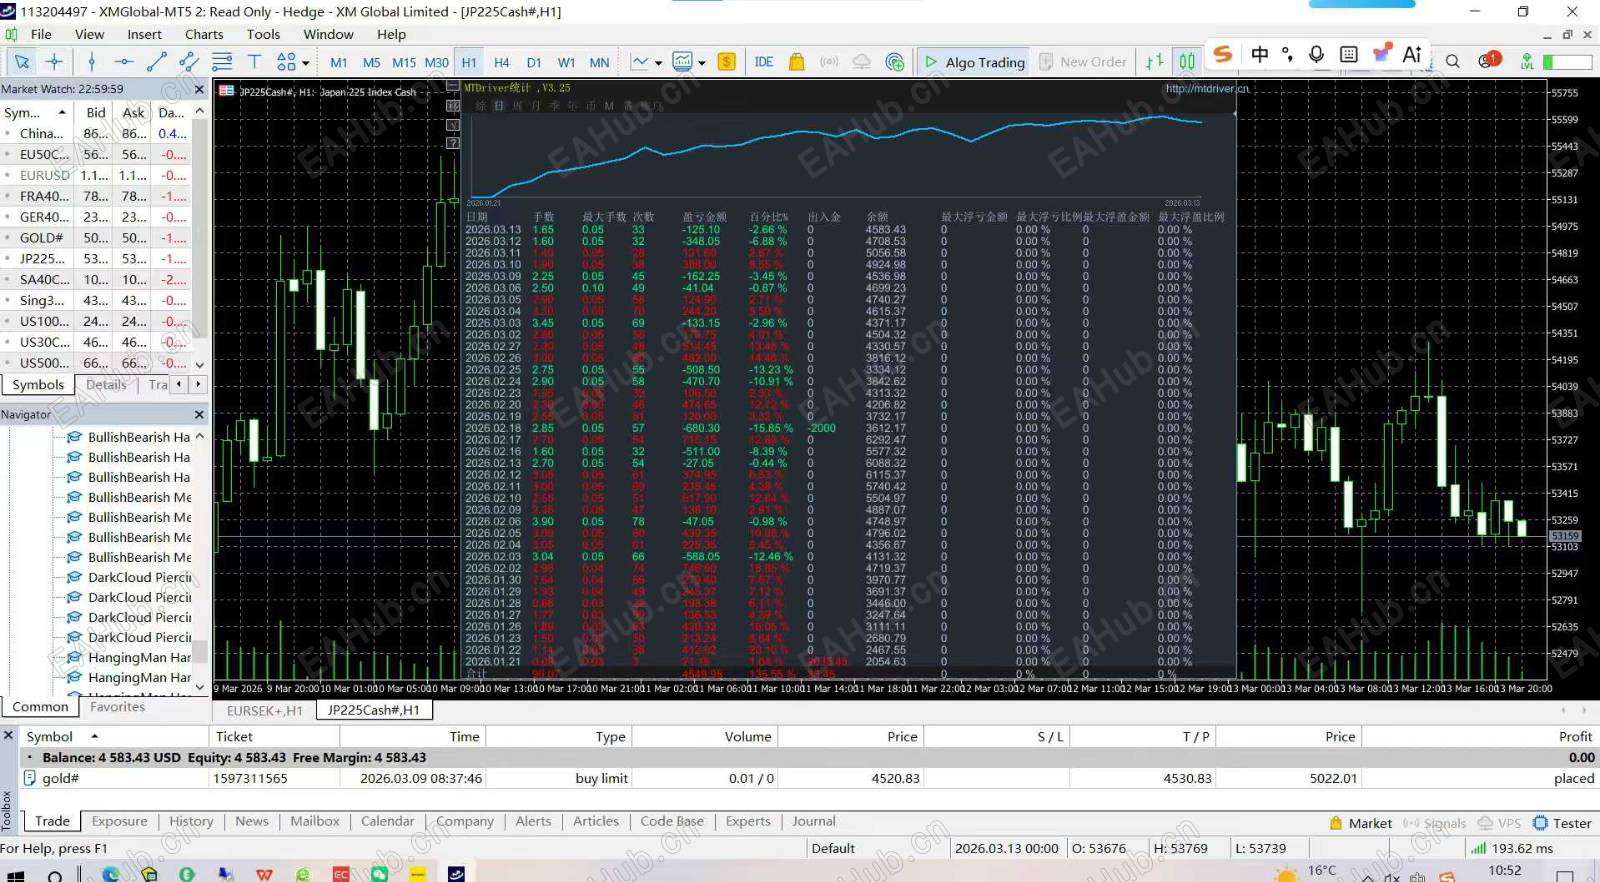Open the mtdriver.cn link on chart
The width and height of the screenshot is (1600, 882).
point(1207,88)
